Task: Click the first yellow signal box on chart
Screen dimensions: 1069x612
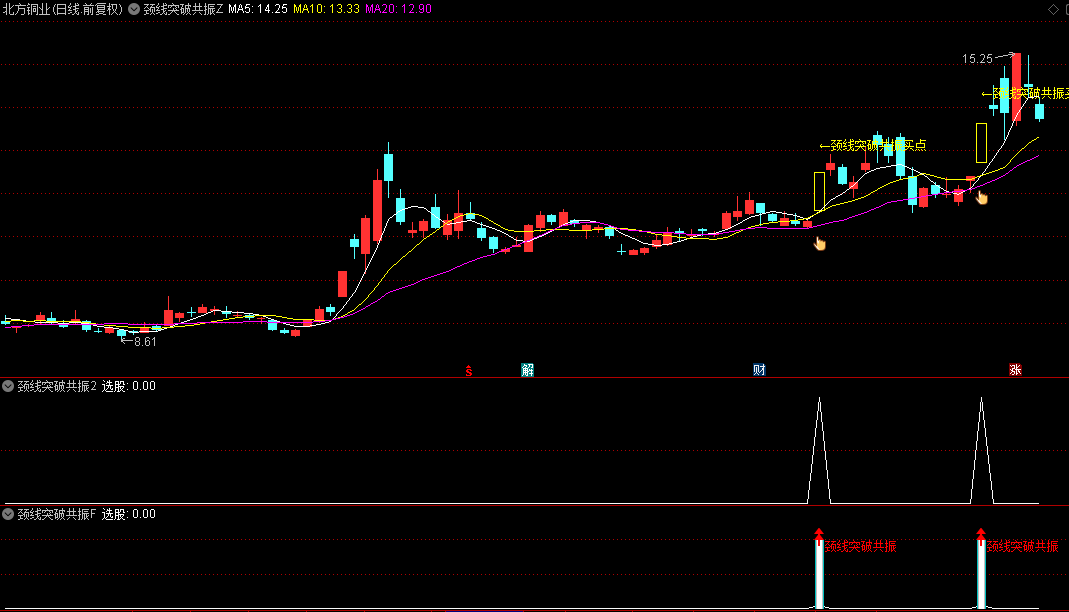Action: point(819,192)
